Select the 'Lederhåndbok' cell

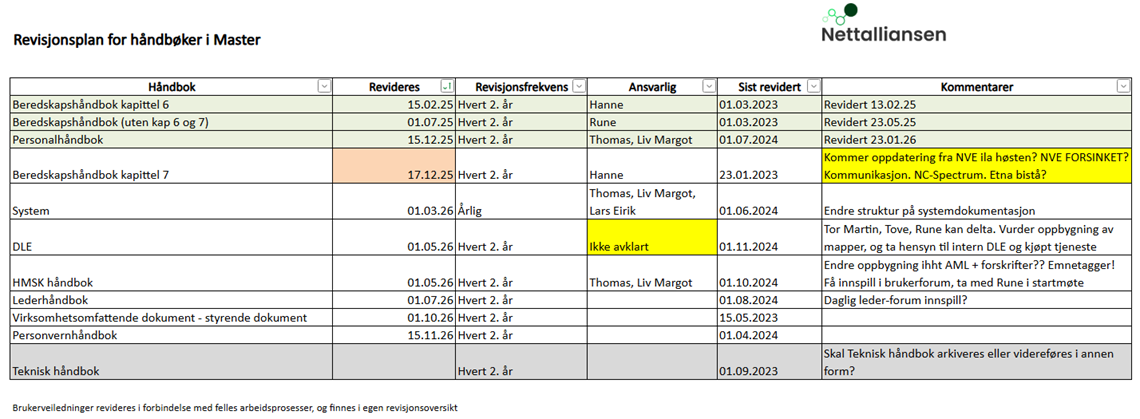pos(171,299)
